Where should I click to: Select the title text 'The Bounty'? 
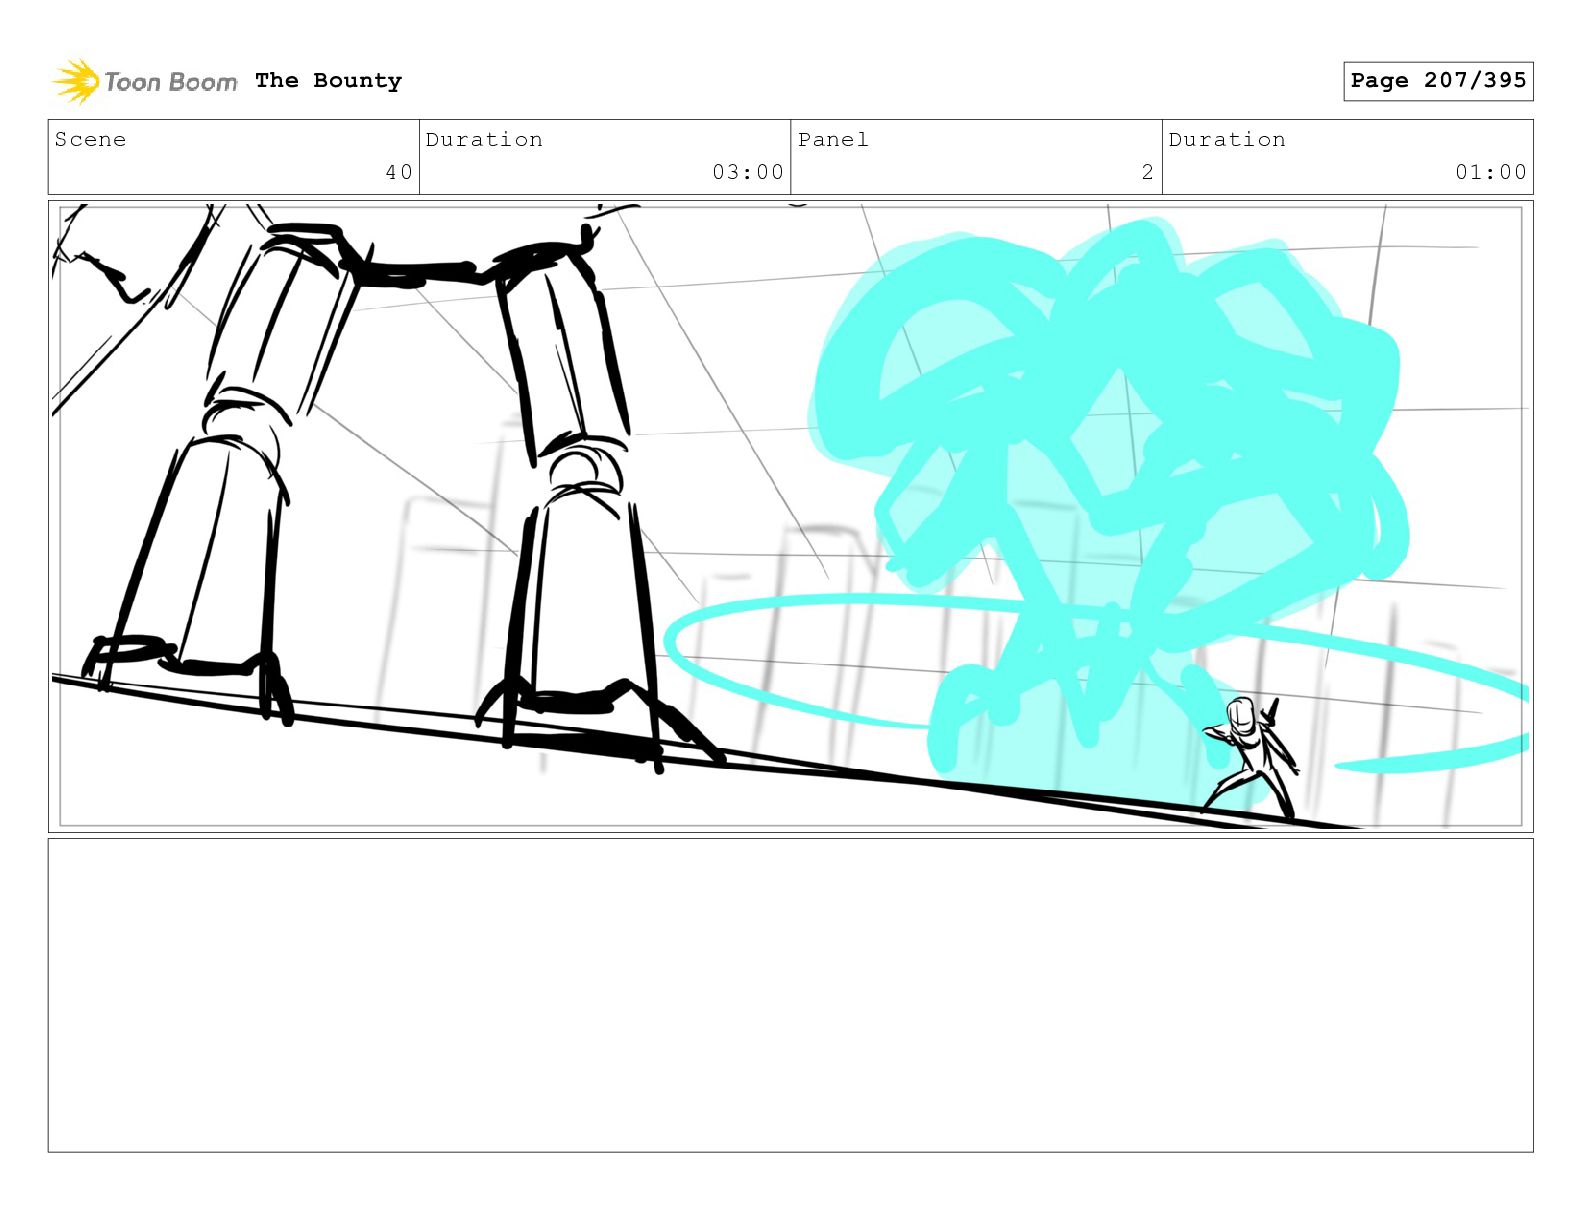coord(328,80)
